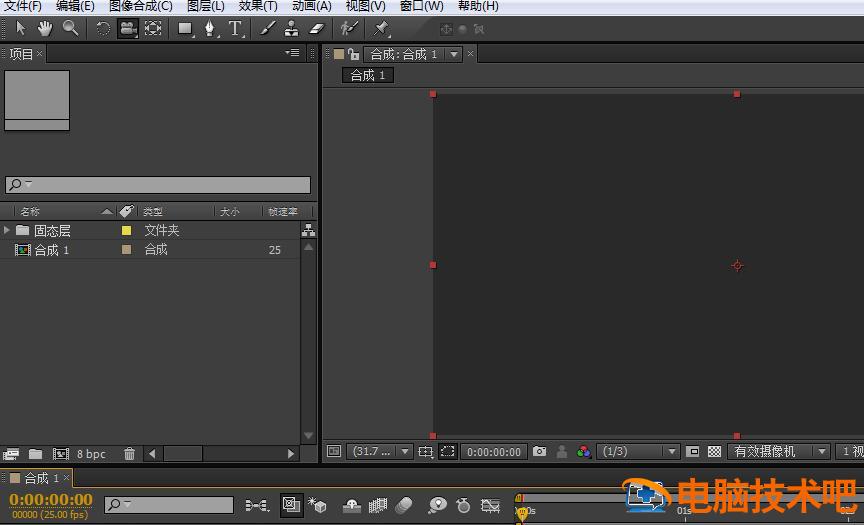
Task: Open grid and guide options dropdown
Action: point(425,452)
